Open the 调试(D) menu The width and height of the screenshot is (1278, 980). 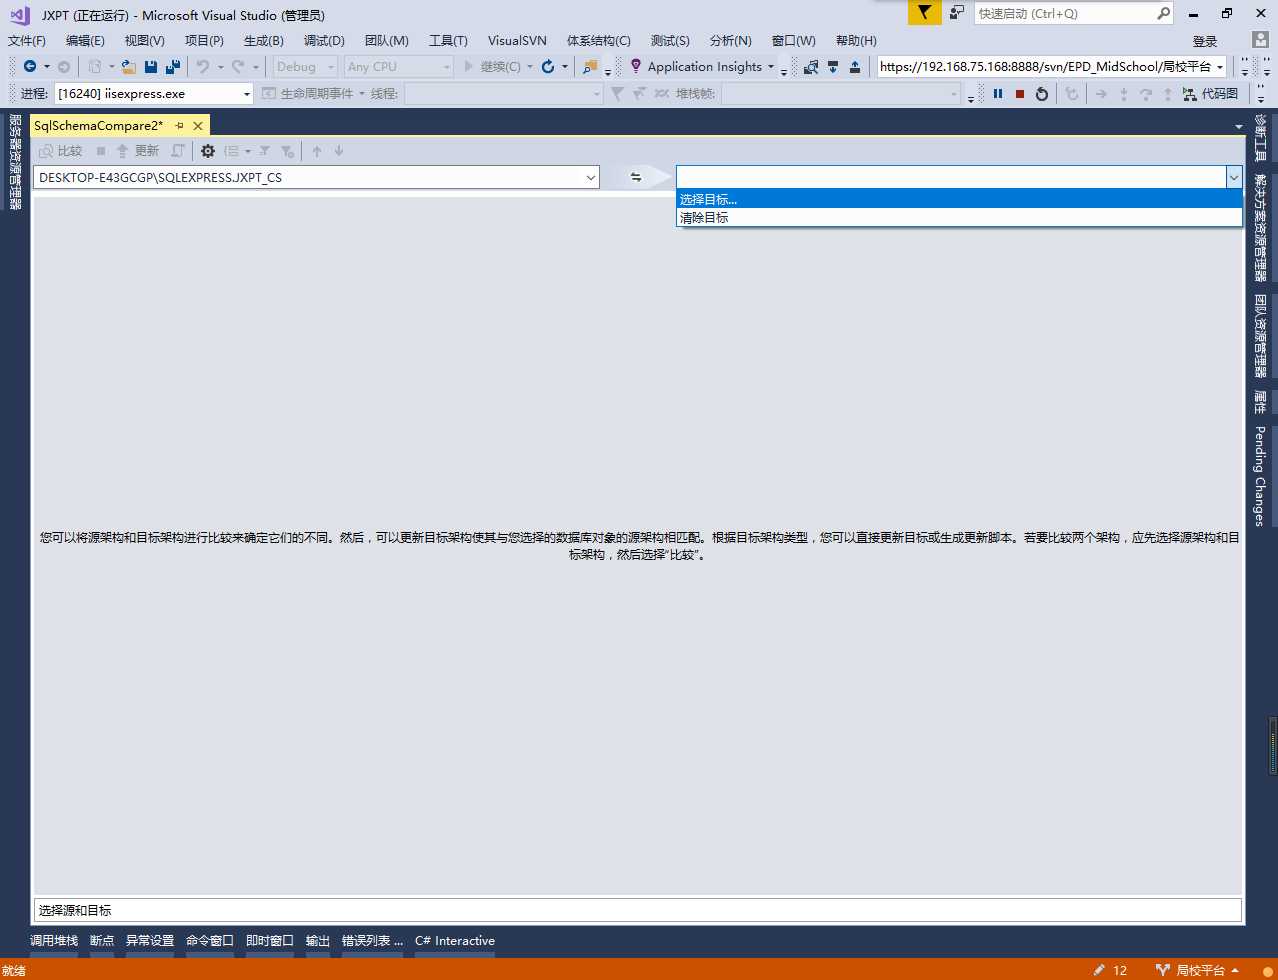[324, 41]
